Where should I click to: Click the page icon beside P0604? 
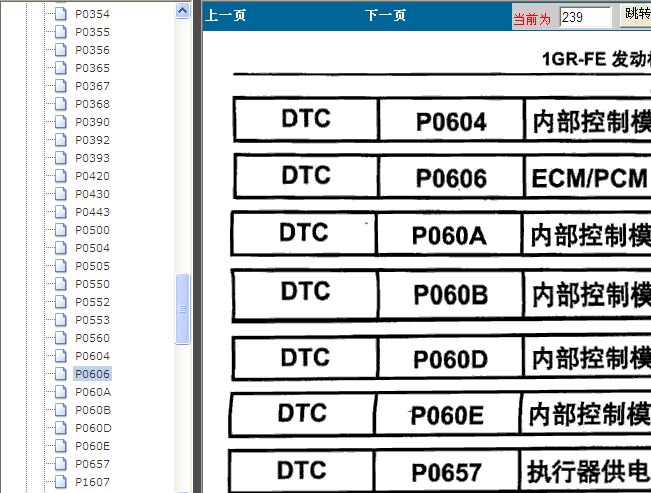(x=61, y=356)
